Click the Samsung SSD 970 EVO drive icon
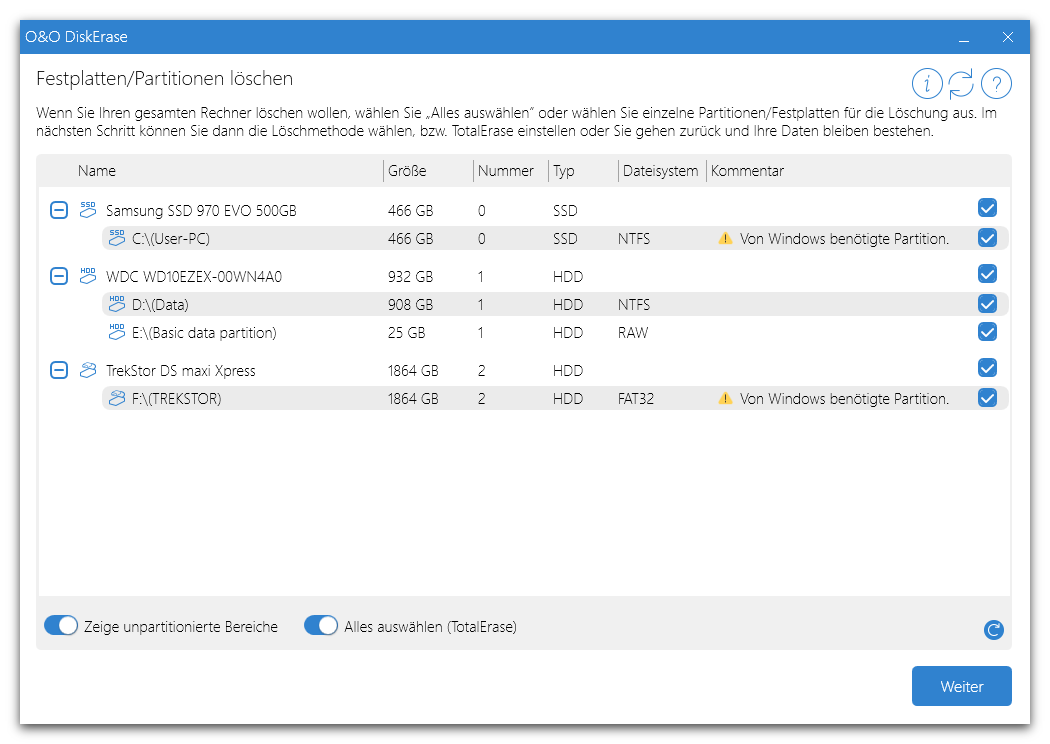 click(88, 210)
